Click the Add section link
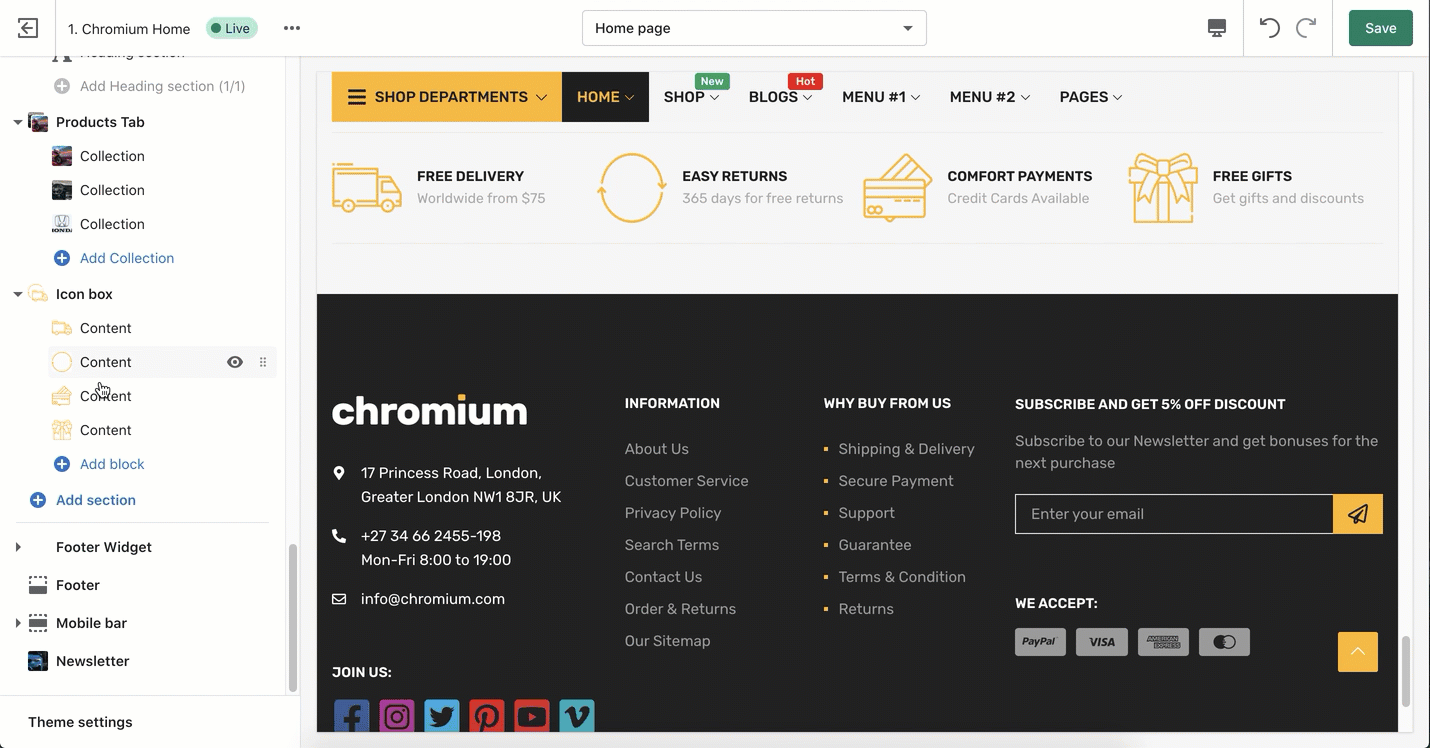 click(96, 500)
